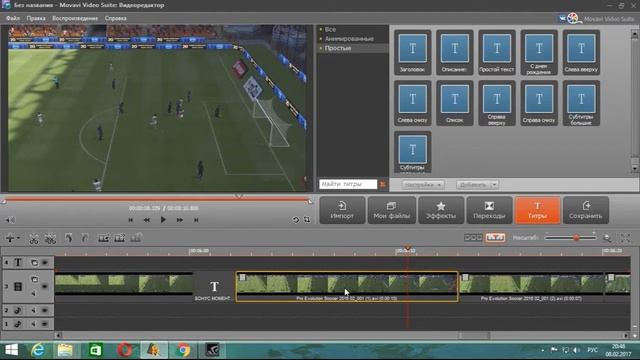
Task: Click the crop icon under the preview
Action: (x=307, y=220)
